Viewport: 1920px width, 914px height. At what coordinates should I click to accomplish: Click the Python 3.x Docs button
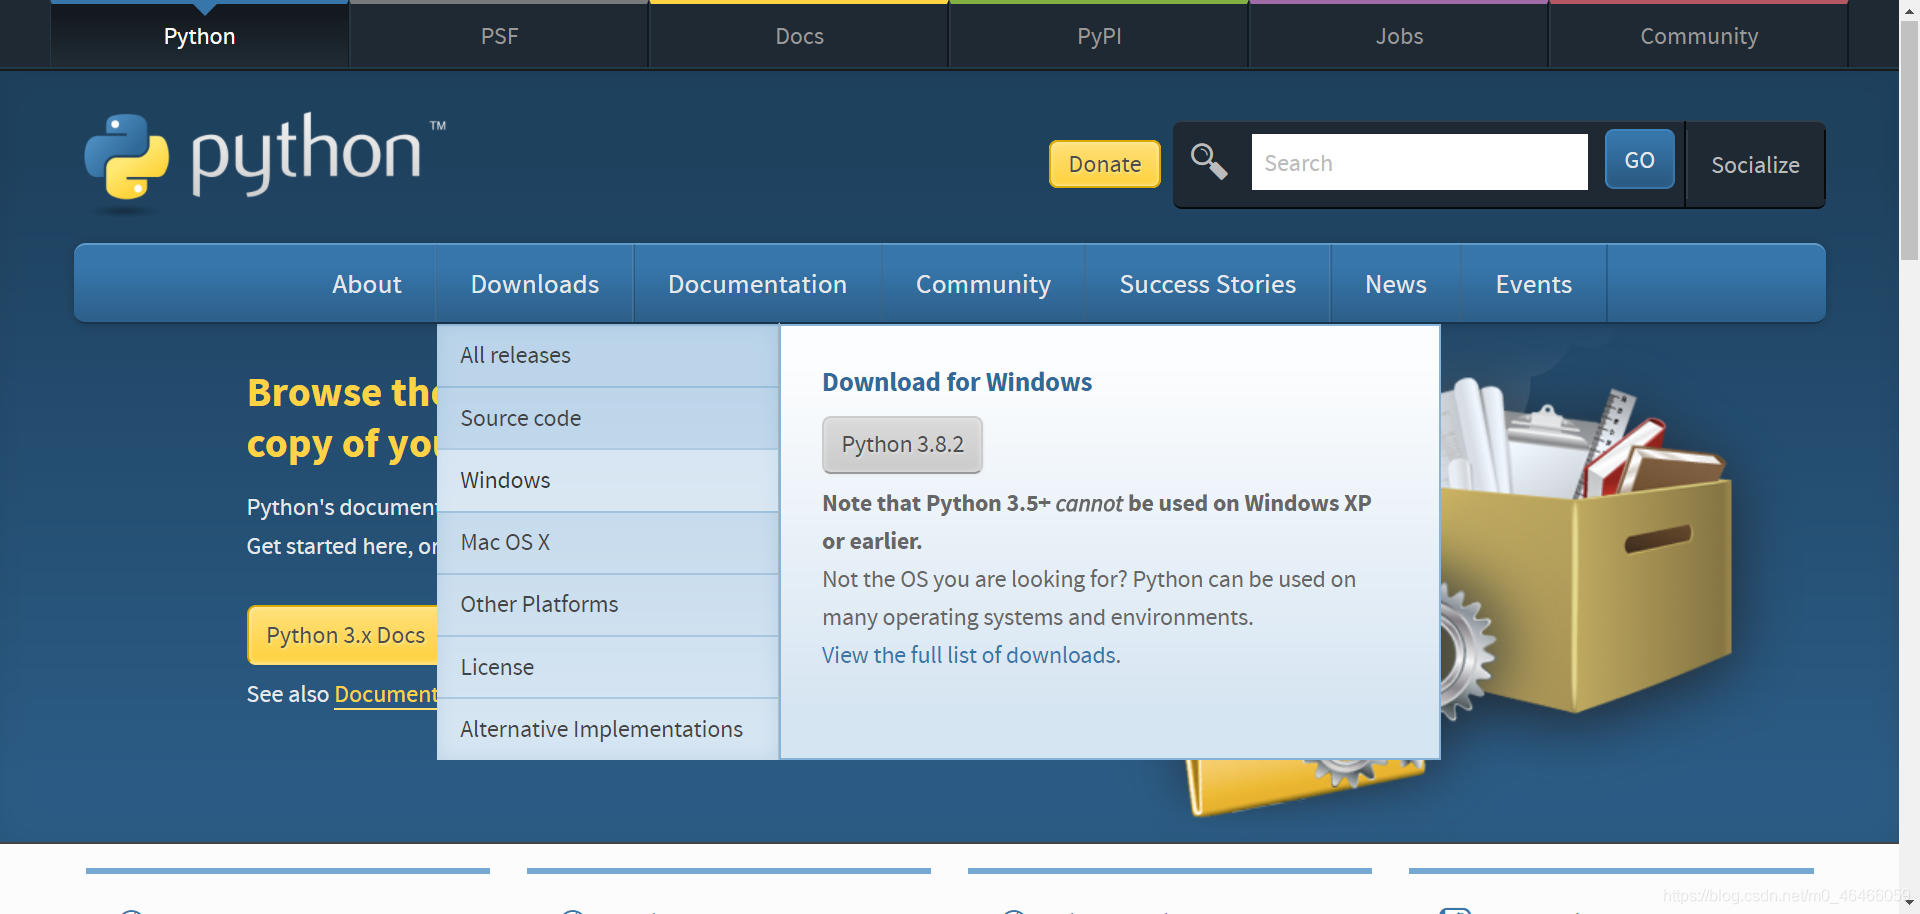[343, 635]
